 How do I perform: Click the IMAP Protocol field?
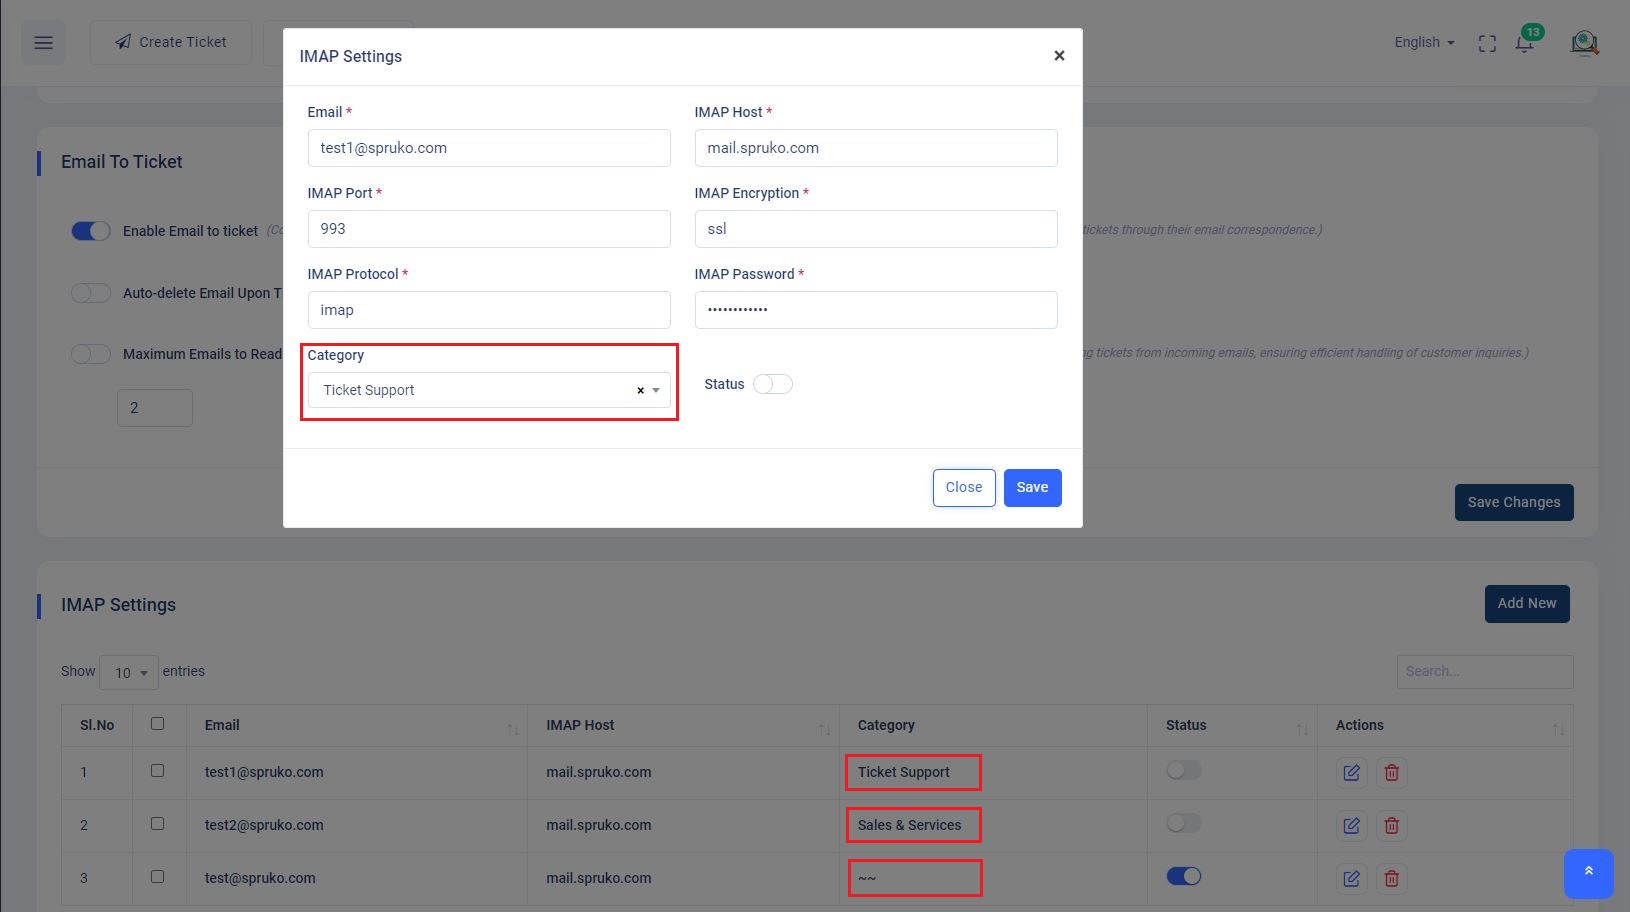[489, 310]
